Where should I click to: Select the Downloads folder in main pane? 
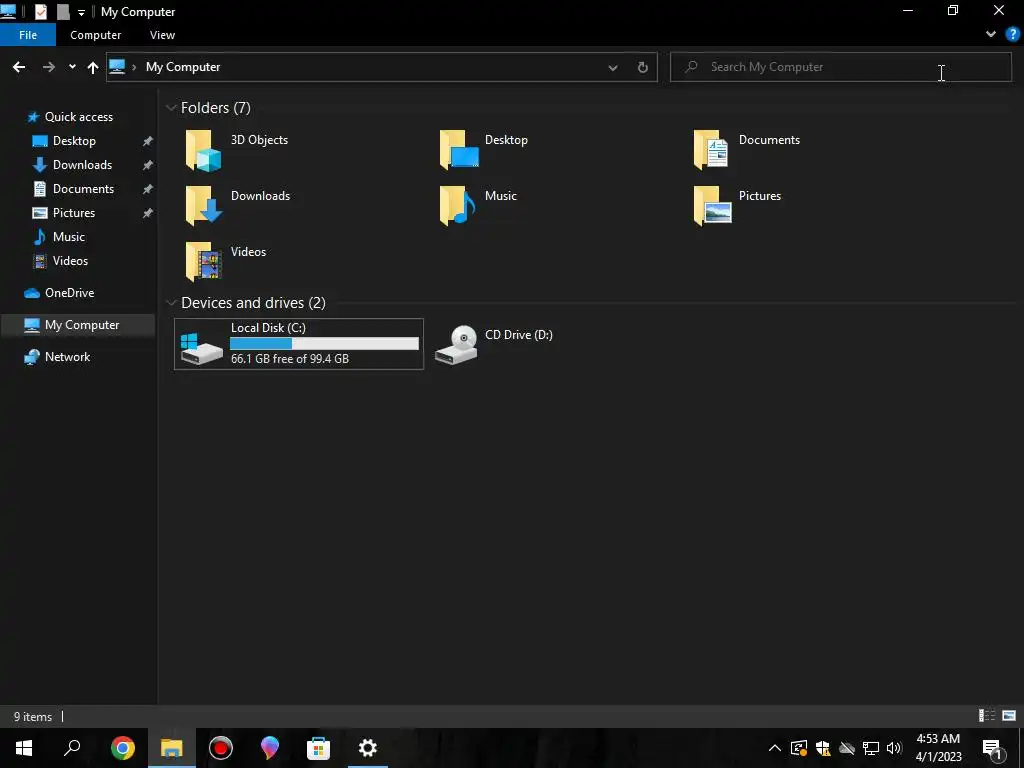238,206
